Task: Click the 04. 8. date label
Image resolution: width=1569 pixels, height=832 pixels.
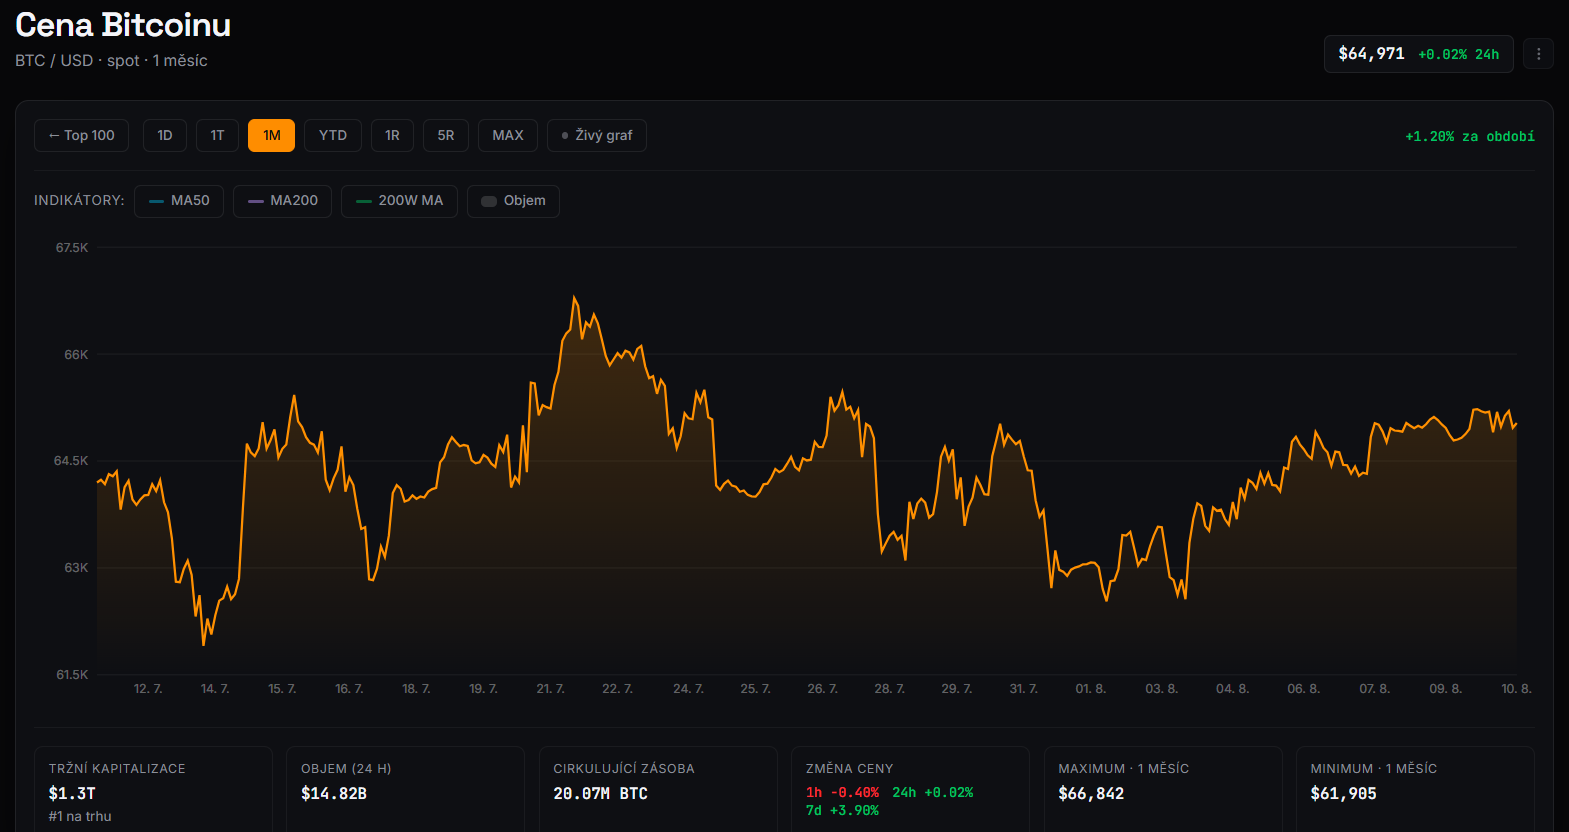Action: pos(1232,689)
